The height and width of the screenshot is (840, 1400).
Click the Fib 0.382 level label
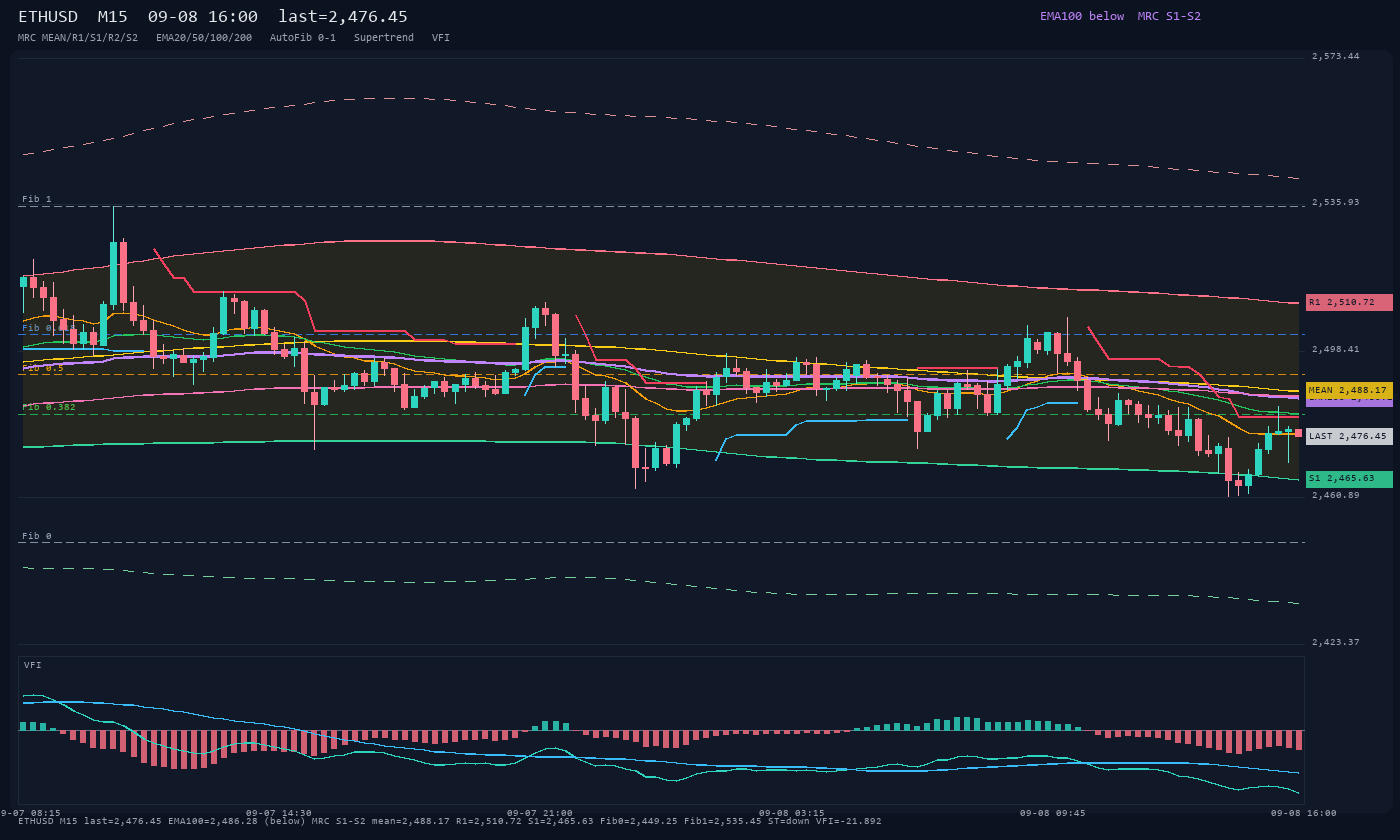49,407
